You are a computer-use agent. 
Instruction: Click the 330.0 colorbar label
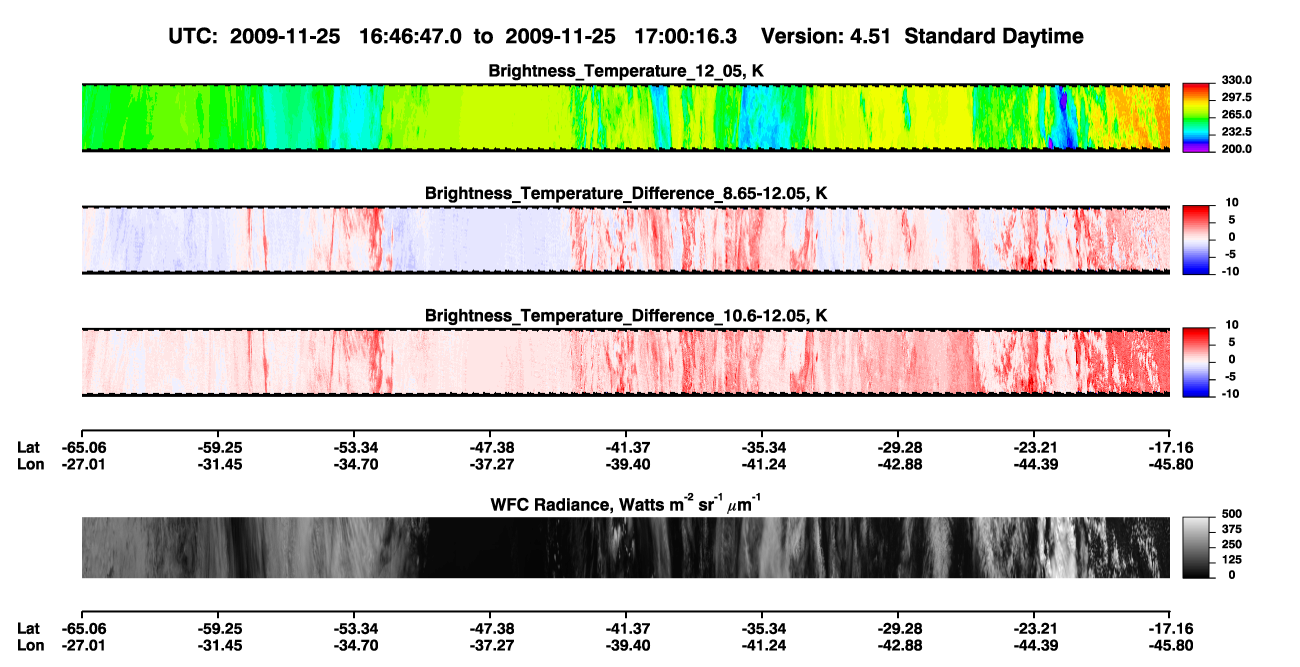tap(1236, 80)
